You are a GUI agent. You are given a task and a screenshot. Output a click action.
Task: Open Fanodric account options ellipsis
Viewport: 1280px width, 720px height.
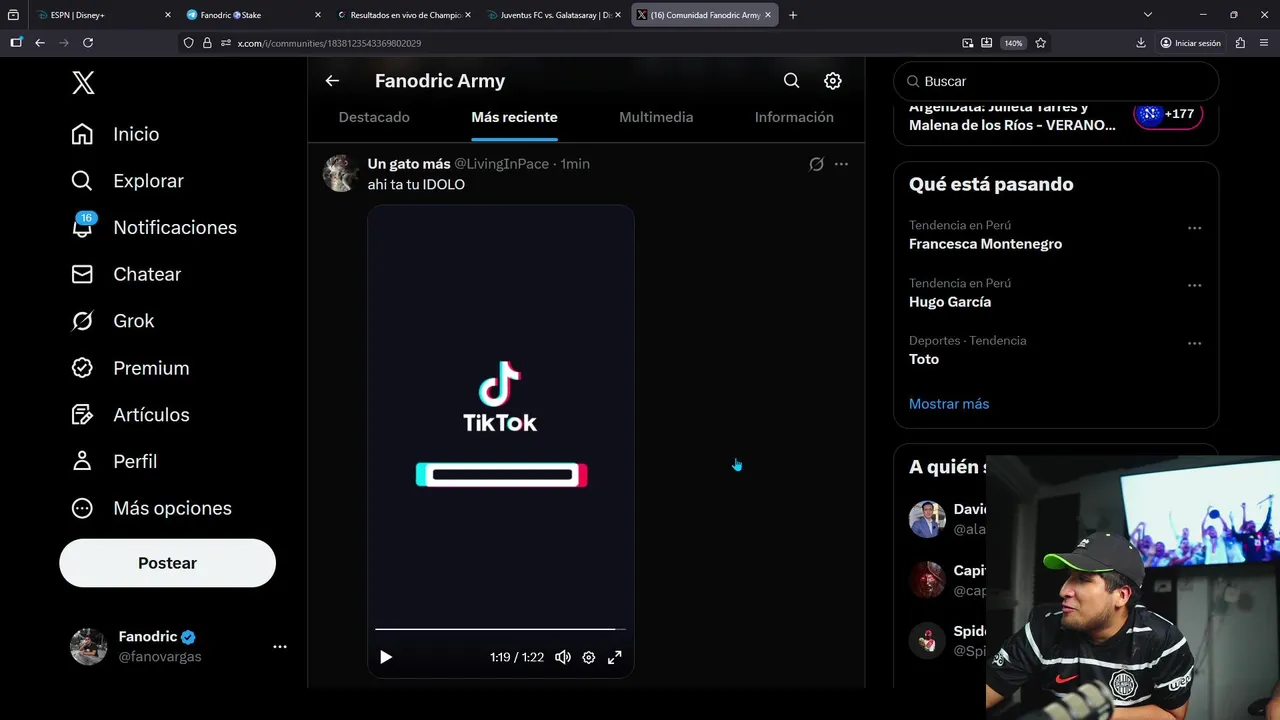coord(280,647)
